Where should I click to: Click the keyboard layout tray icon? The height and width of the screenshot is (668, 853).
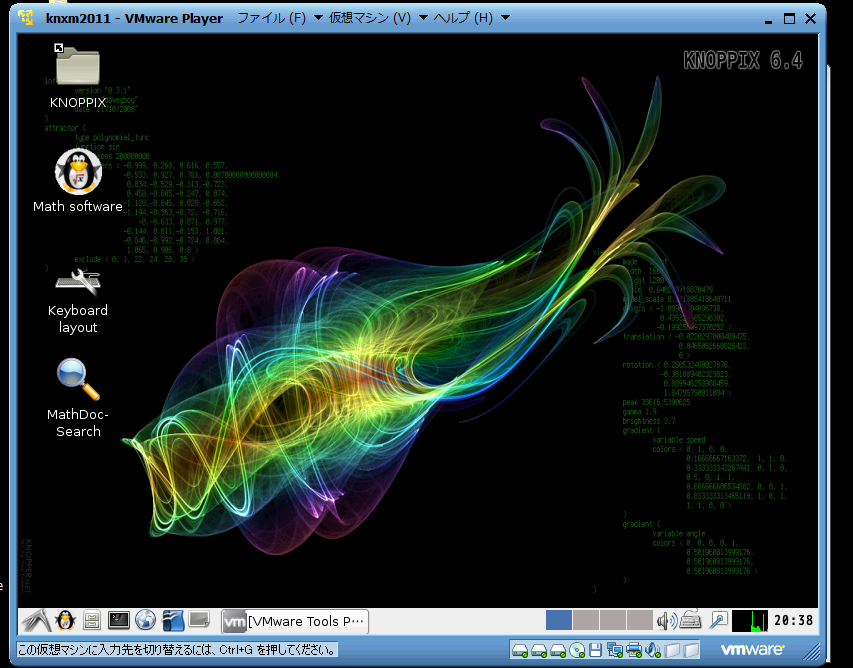pyautogui.click(x=690, y=619)
